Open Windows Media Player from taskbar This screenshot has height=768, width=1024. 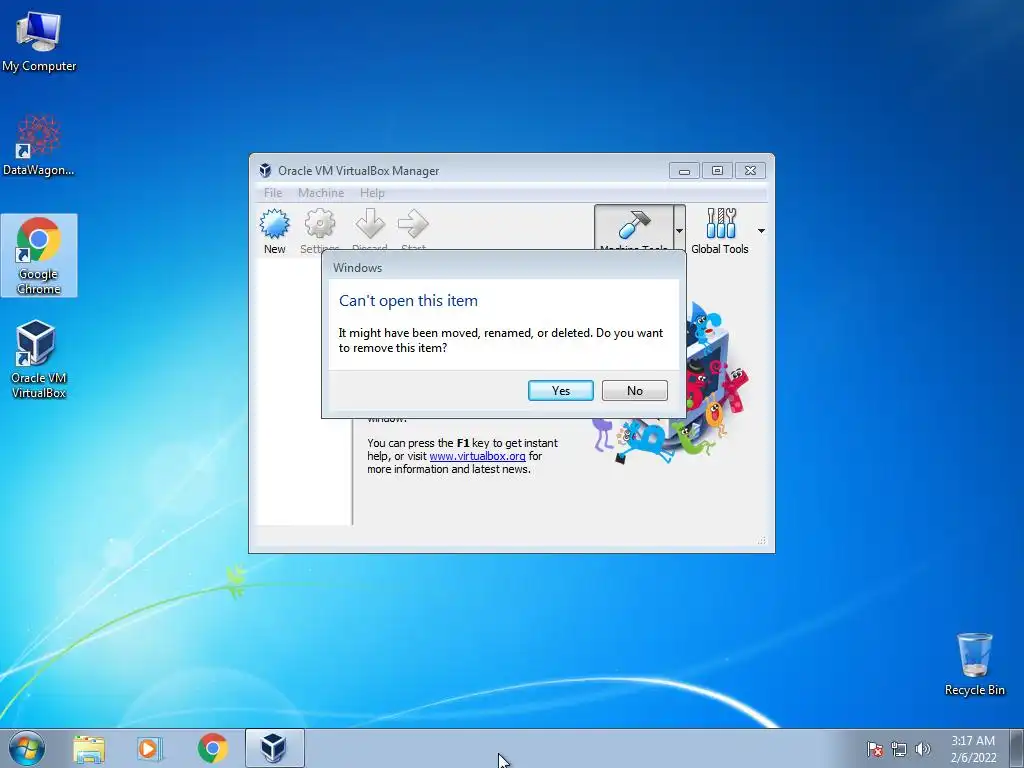point(150,748)
